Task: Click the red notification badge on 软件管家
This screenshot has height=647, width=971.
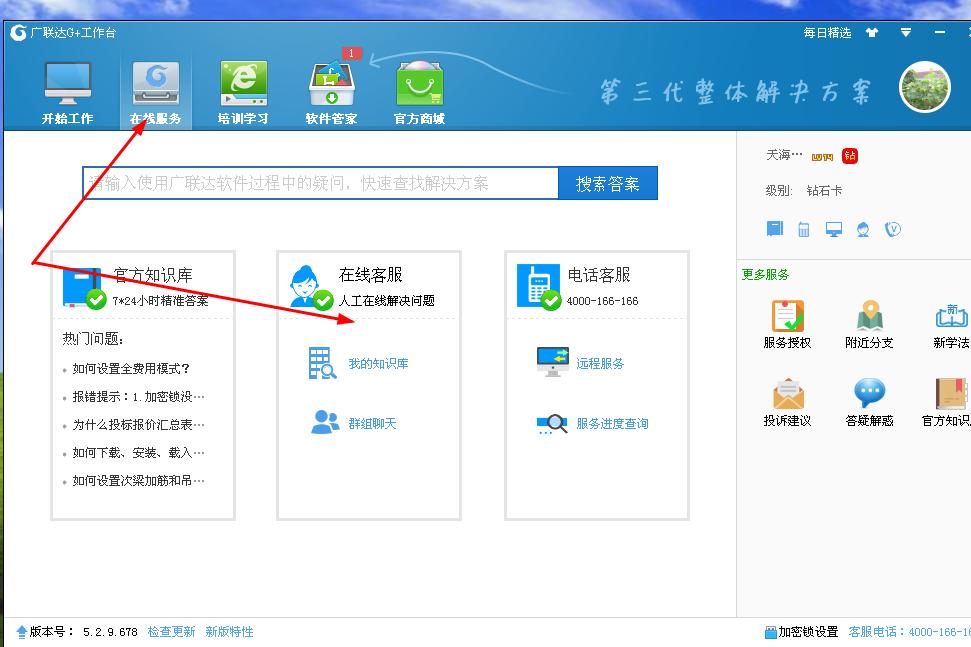Action: click(x=351, y=53)
